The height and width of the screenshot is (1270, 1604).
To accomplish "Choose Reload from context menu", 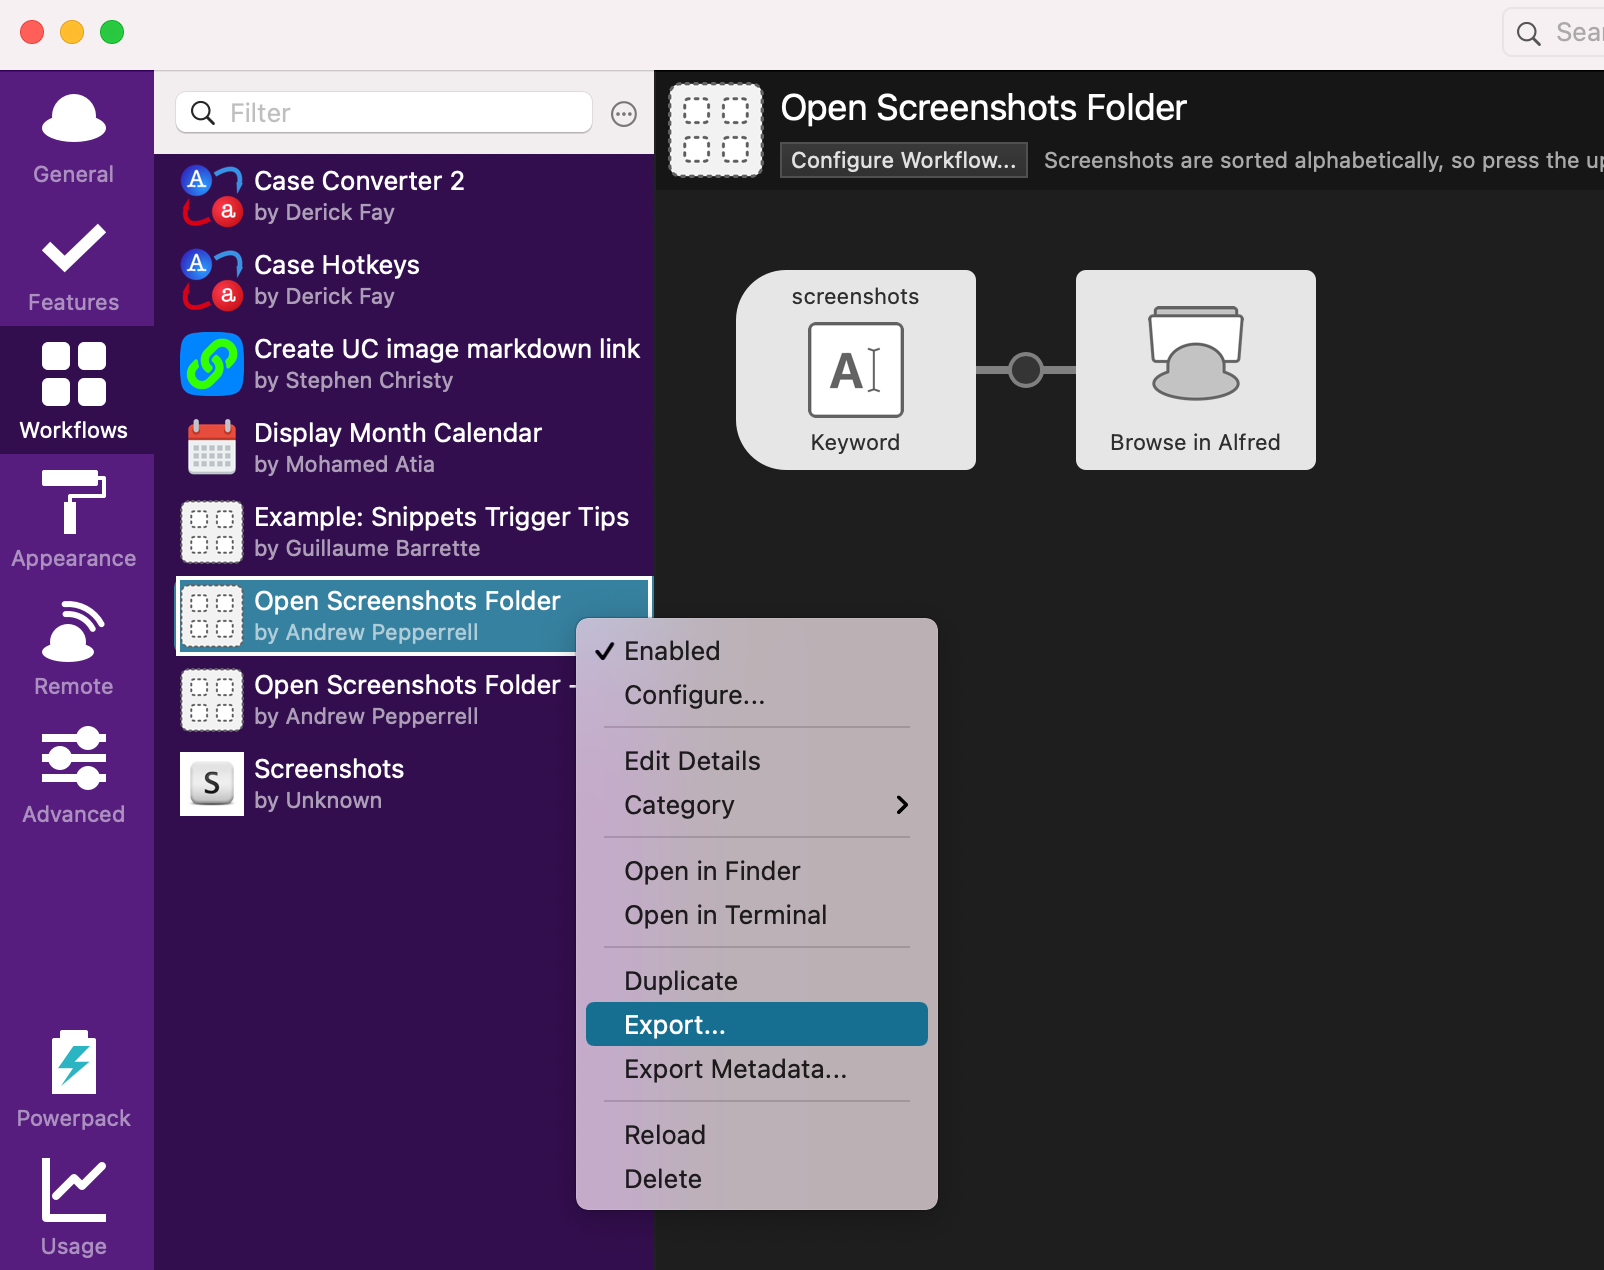I will pyautogui.click(x=757, y=1135).
